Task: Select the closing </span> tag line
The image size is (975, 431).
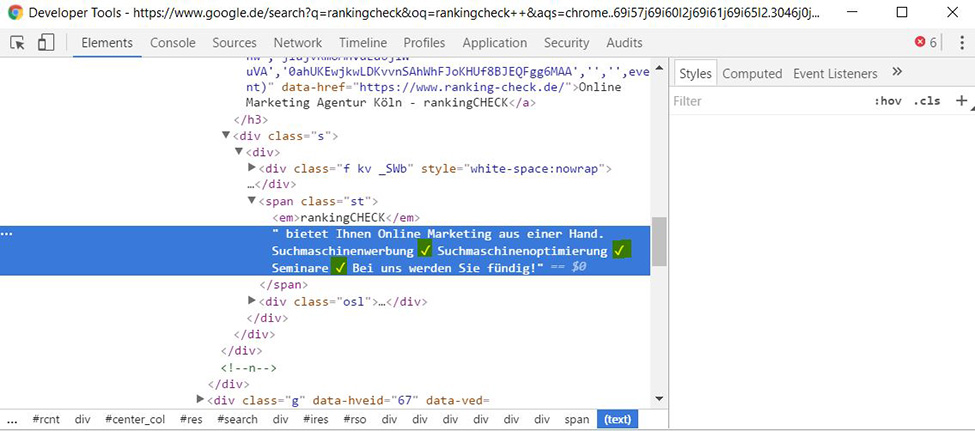Action: pyautogui.click(x=284, y=285)
